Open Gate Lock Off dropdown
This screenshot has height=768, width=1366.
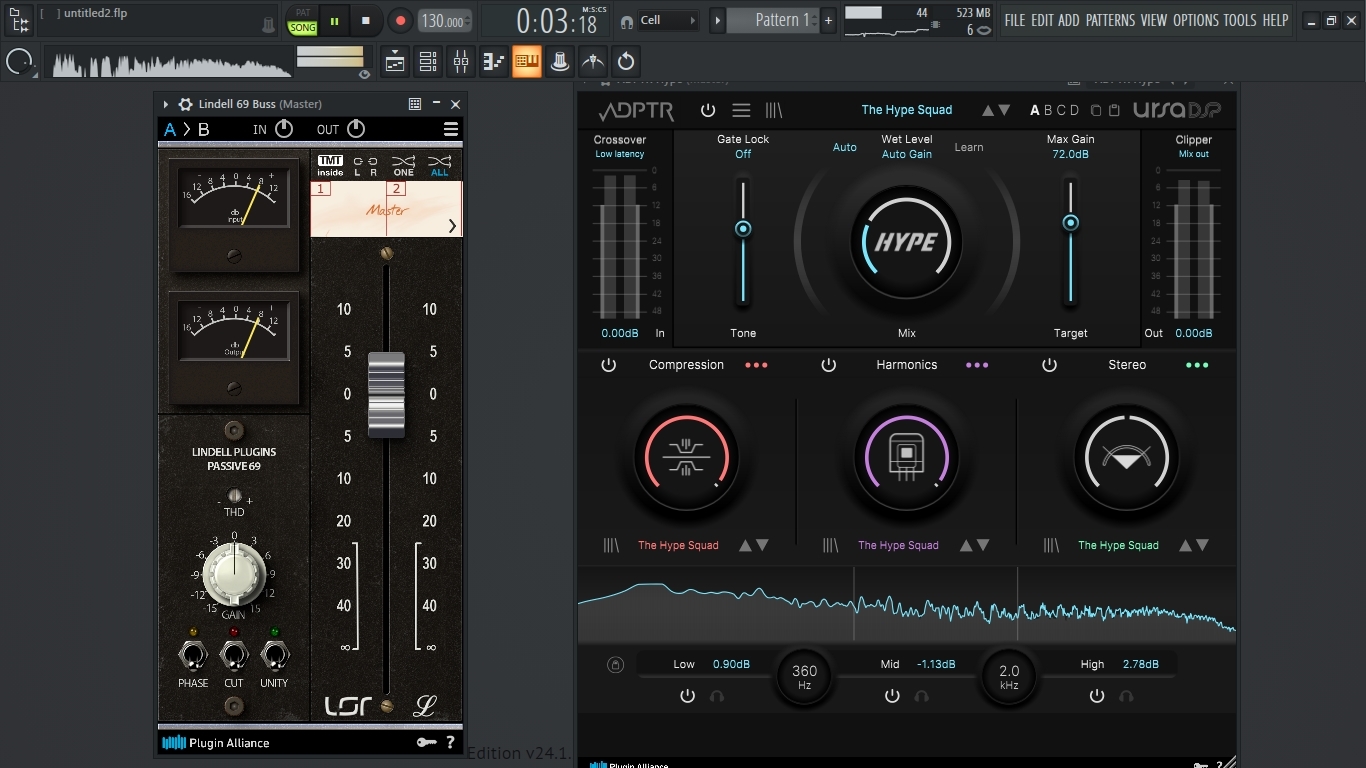(x=743, y=154)
